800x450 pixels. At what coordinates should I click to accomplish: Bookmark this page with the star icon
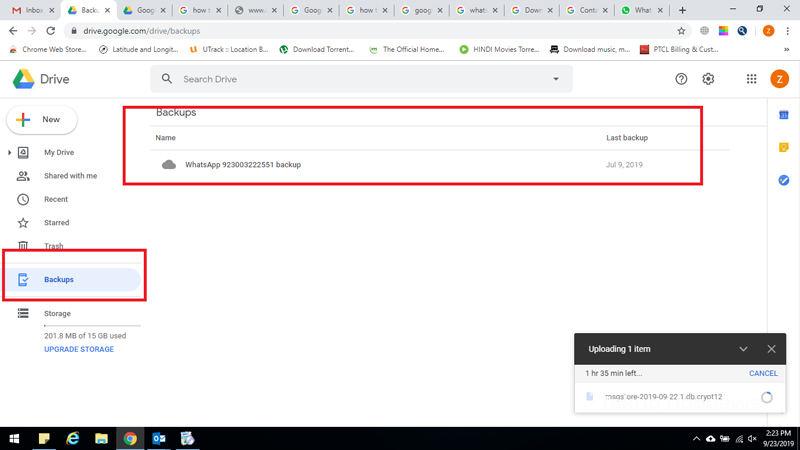pyautogui.click(x=681, y=31)
